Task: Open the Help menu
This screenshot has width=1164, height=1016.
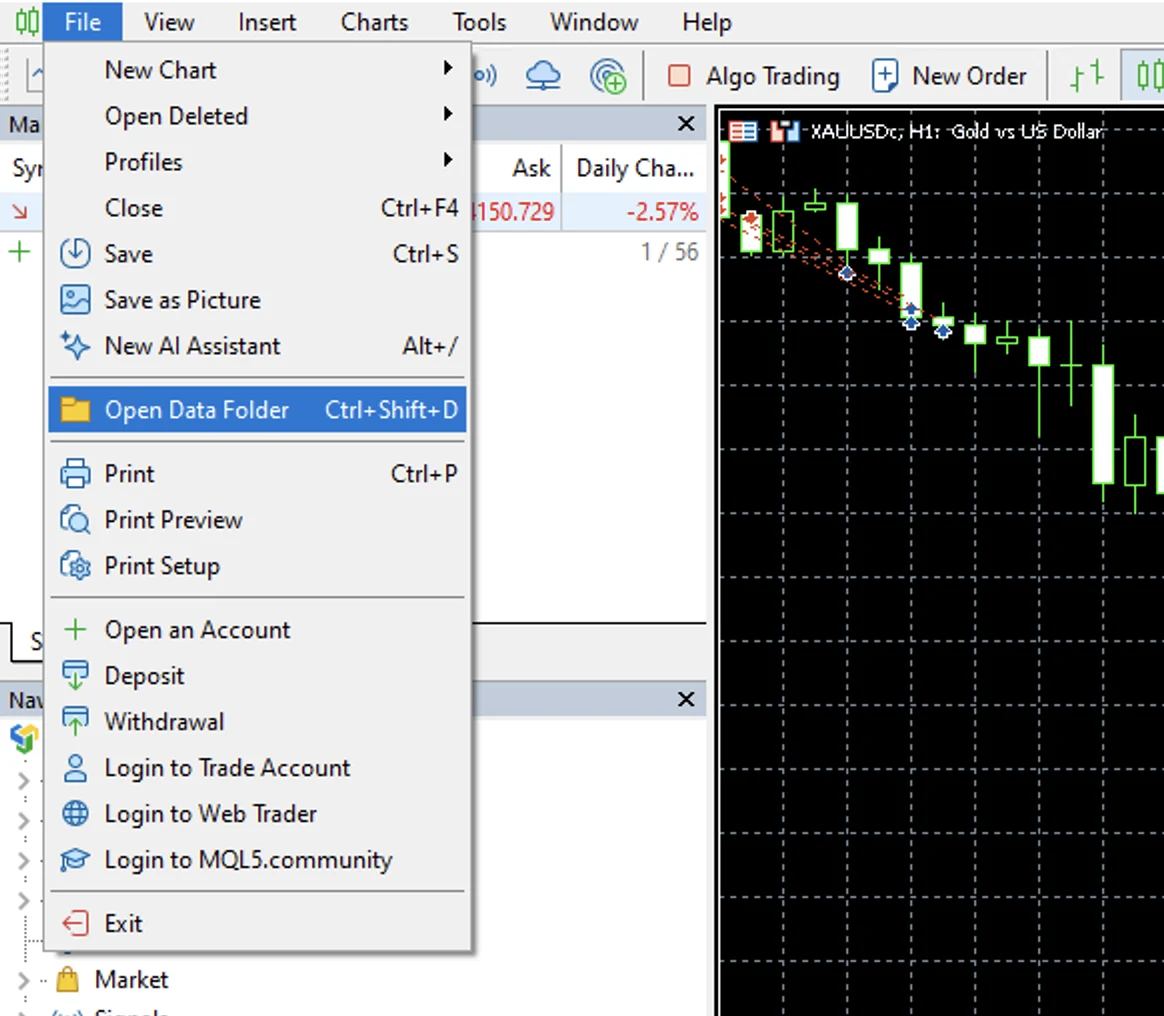Action: pos(707,22)
